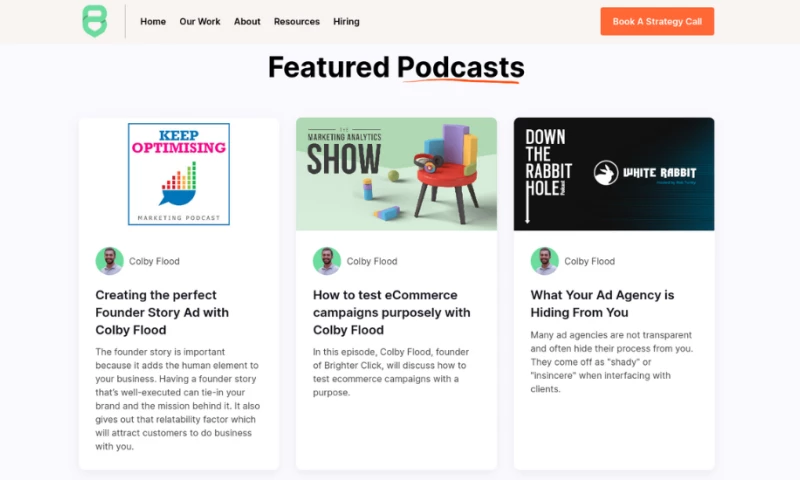Open the Home menu item
This screenshot has width=800, height=480.
click(x=153, y=21)
